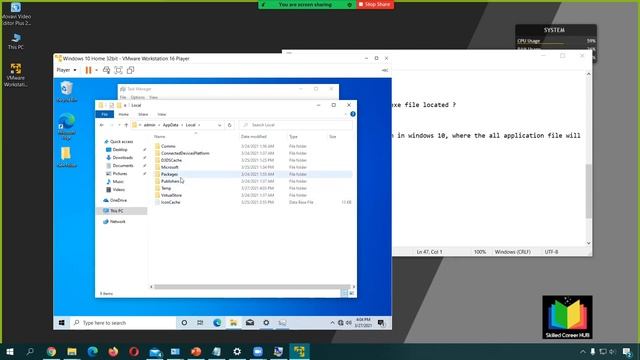Image resolution: width=640 pixels, height=360 pixels.
Task: Click VMware send Ctrl+Alt+Del icon
Action: pos(107,70)
